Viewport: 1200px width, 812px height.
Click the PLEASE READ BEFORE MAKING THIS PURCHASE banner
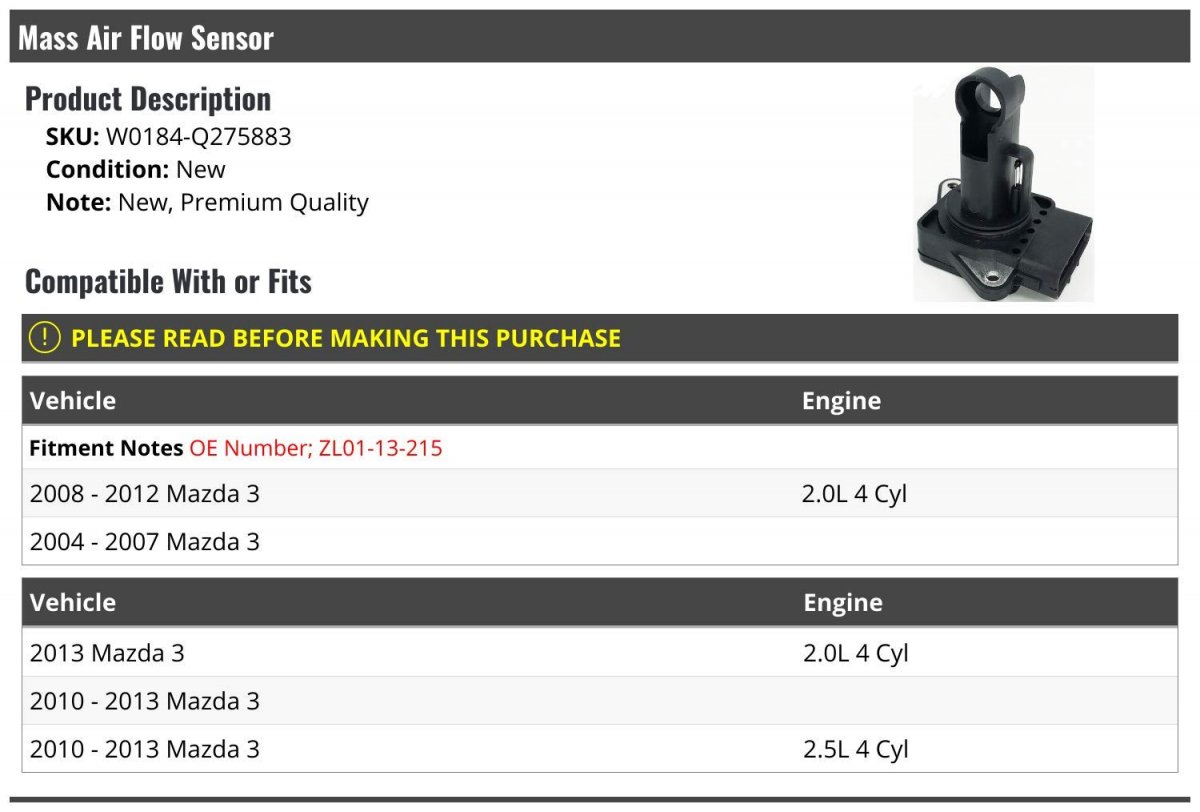[x=600, y=338]
